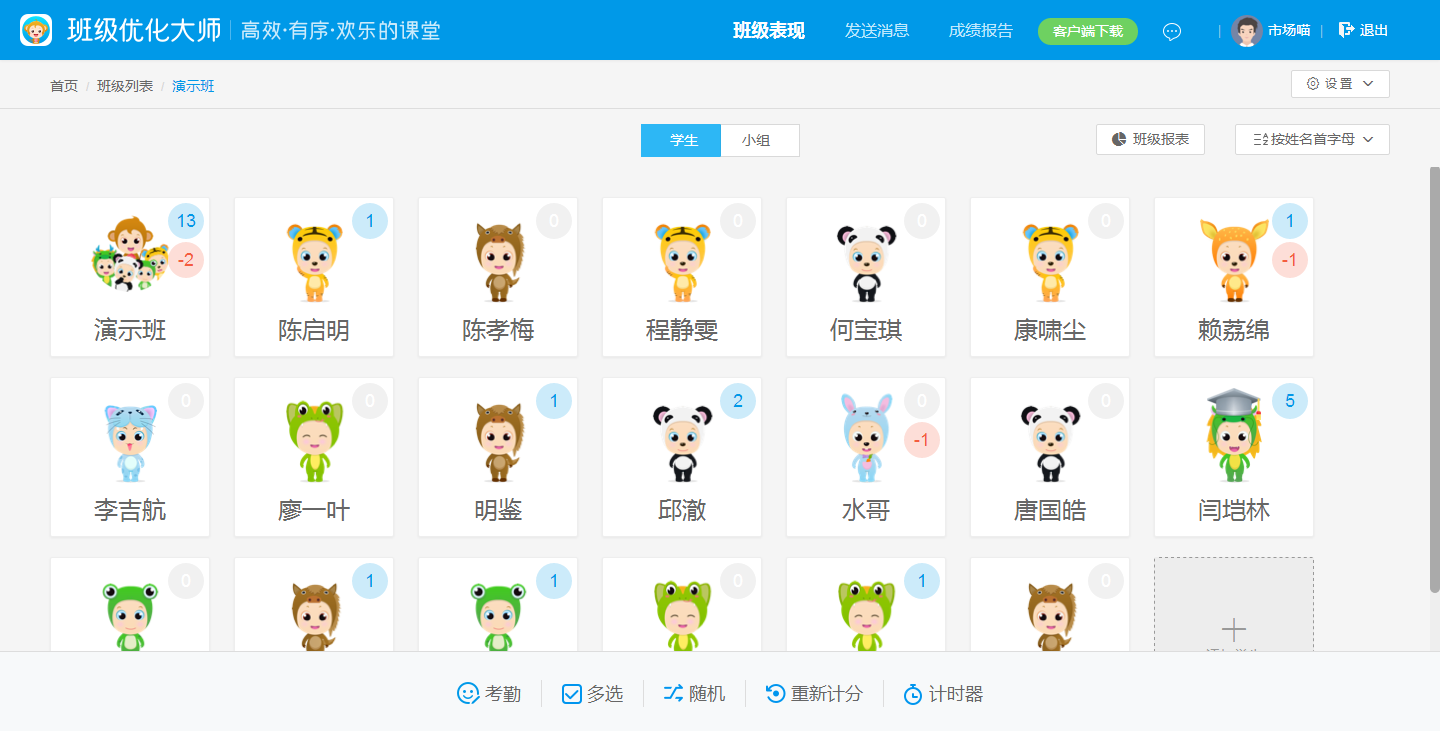Open the 发送消息 navigation item

pyautogui.click(x=877, y=31)
